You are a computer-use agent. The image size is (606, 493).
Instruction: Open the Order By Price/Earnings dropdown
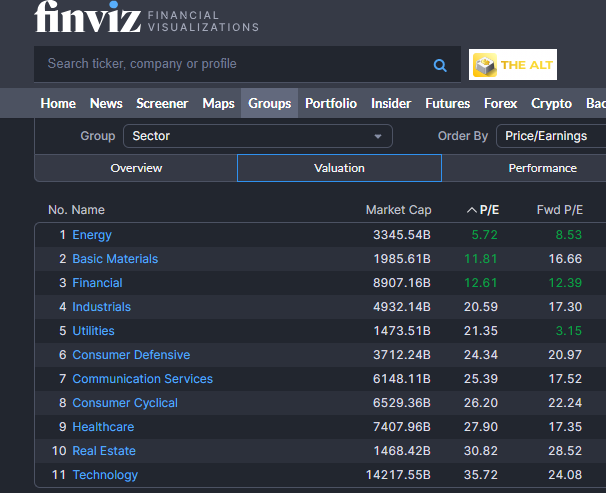point(551,136)
